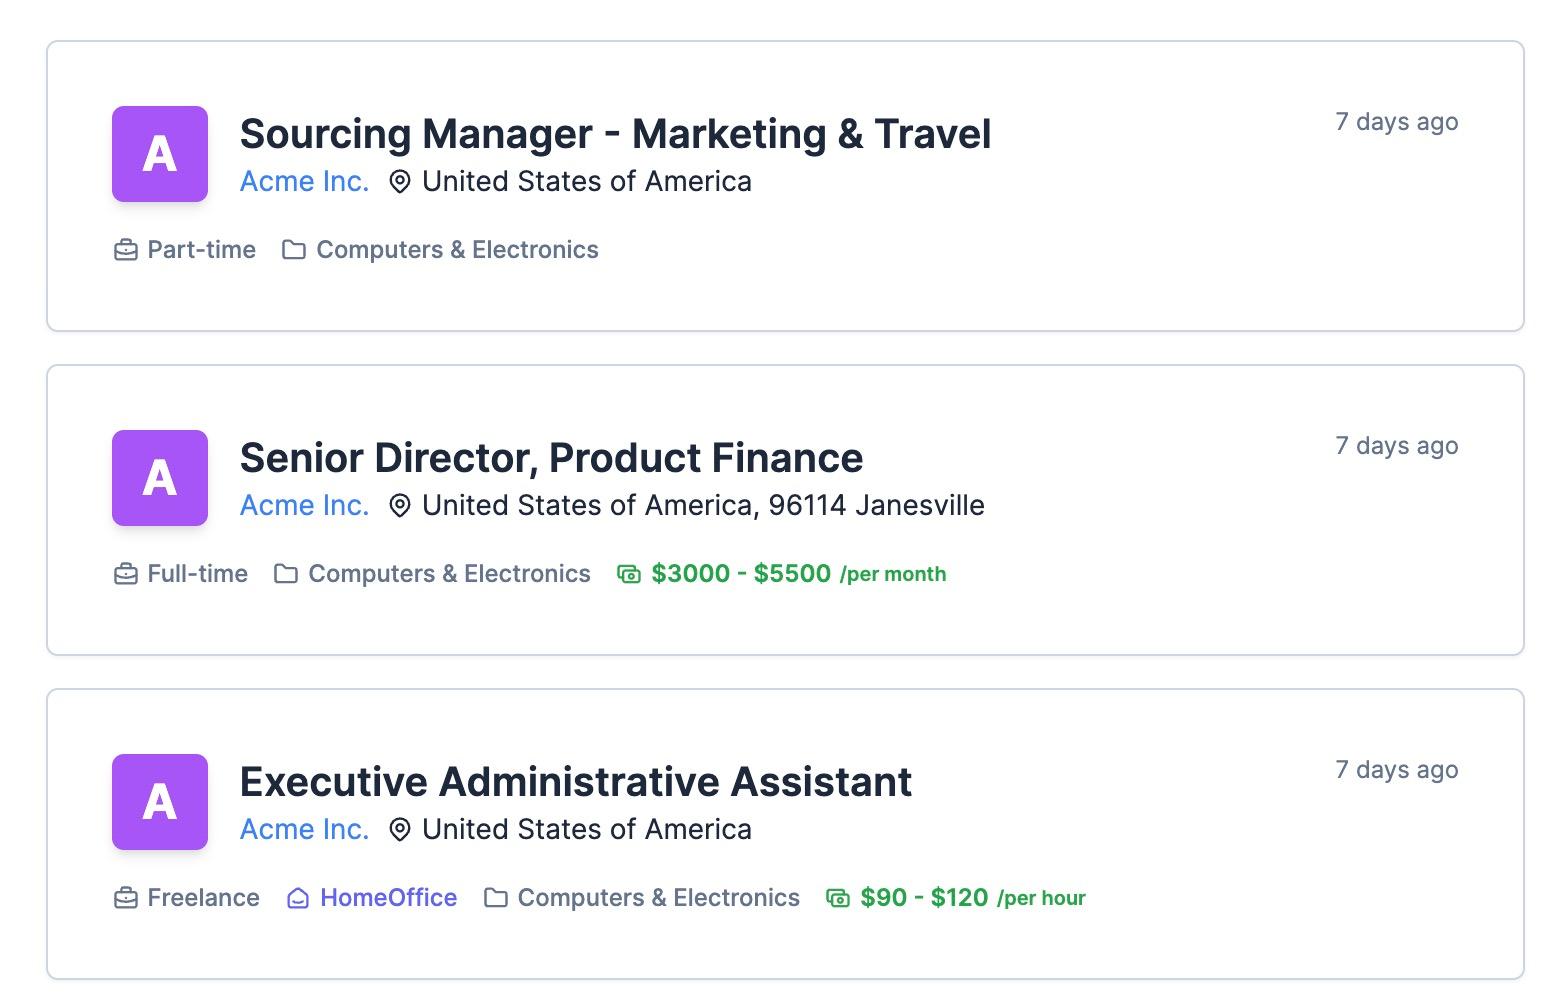Select the briefcase icon beside Part-time
1556x1006 pixels.
pyautogui.click(x=124, y=250)
